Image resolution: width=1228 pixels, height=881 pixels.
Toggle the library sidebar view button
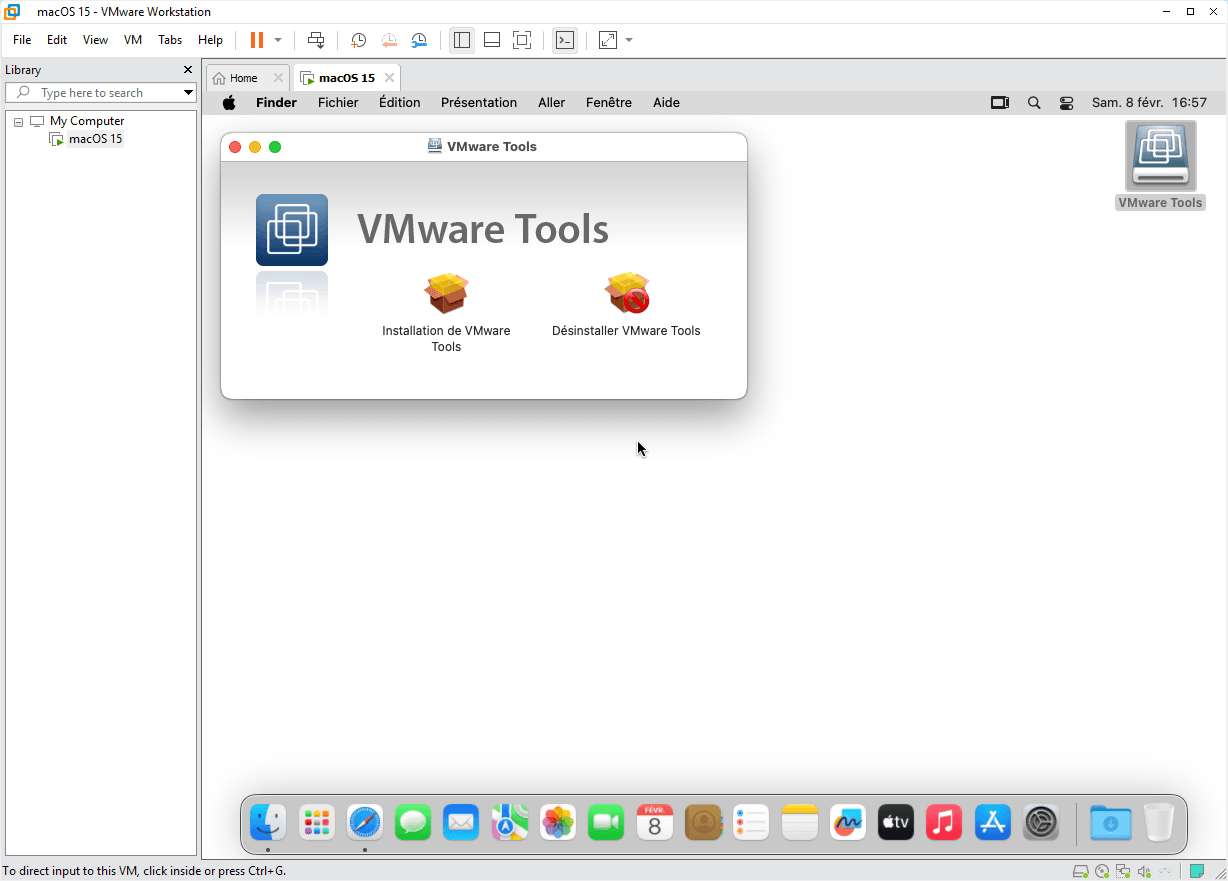461,40
